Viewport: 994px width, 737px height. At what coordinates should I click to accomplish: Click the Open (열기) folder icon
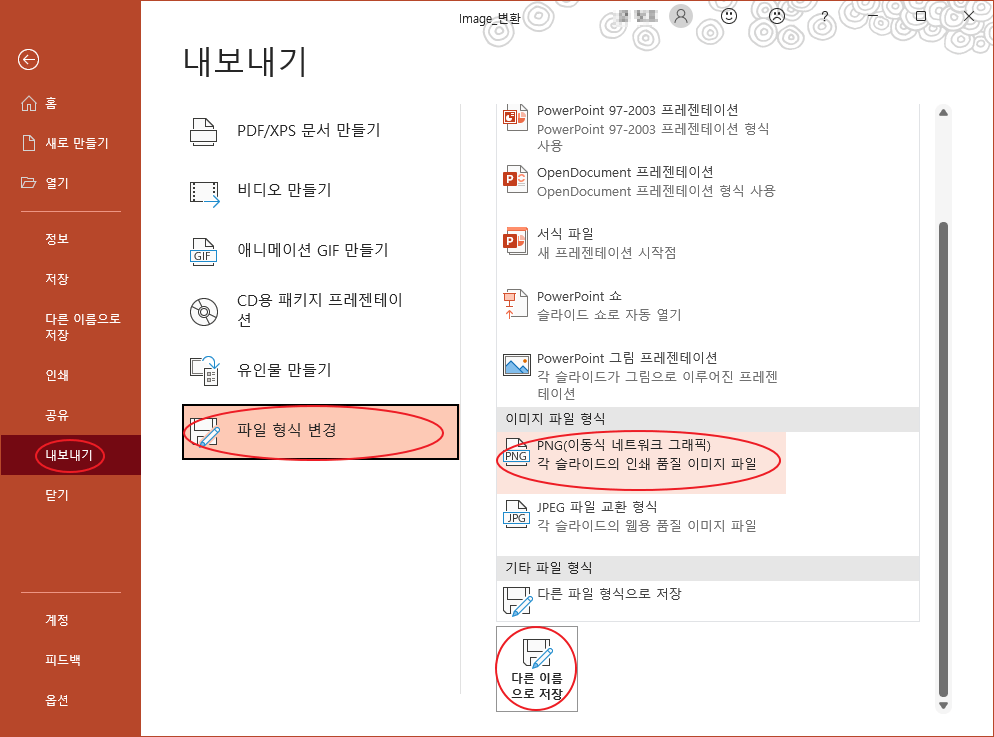click(29, 183)
